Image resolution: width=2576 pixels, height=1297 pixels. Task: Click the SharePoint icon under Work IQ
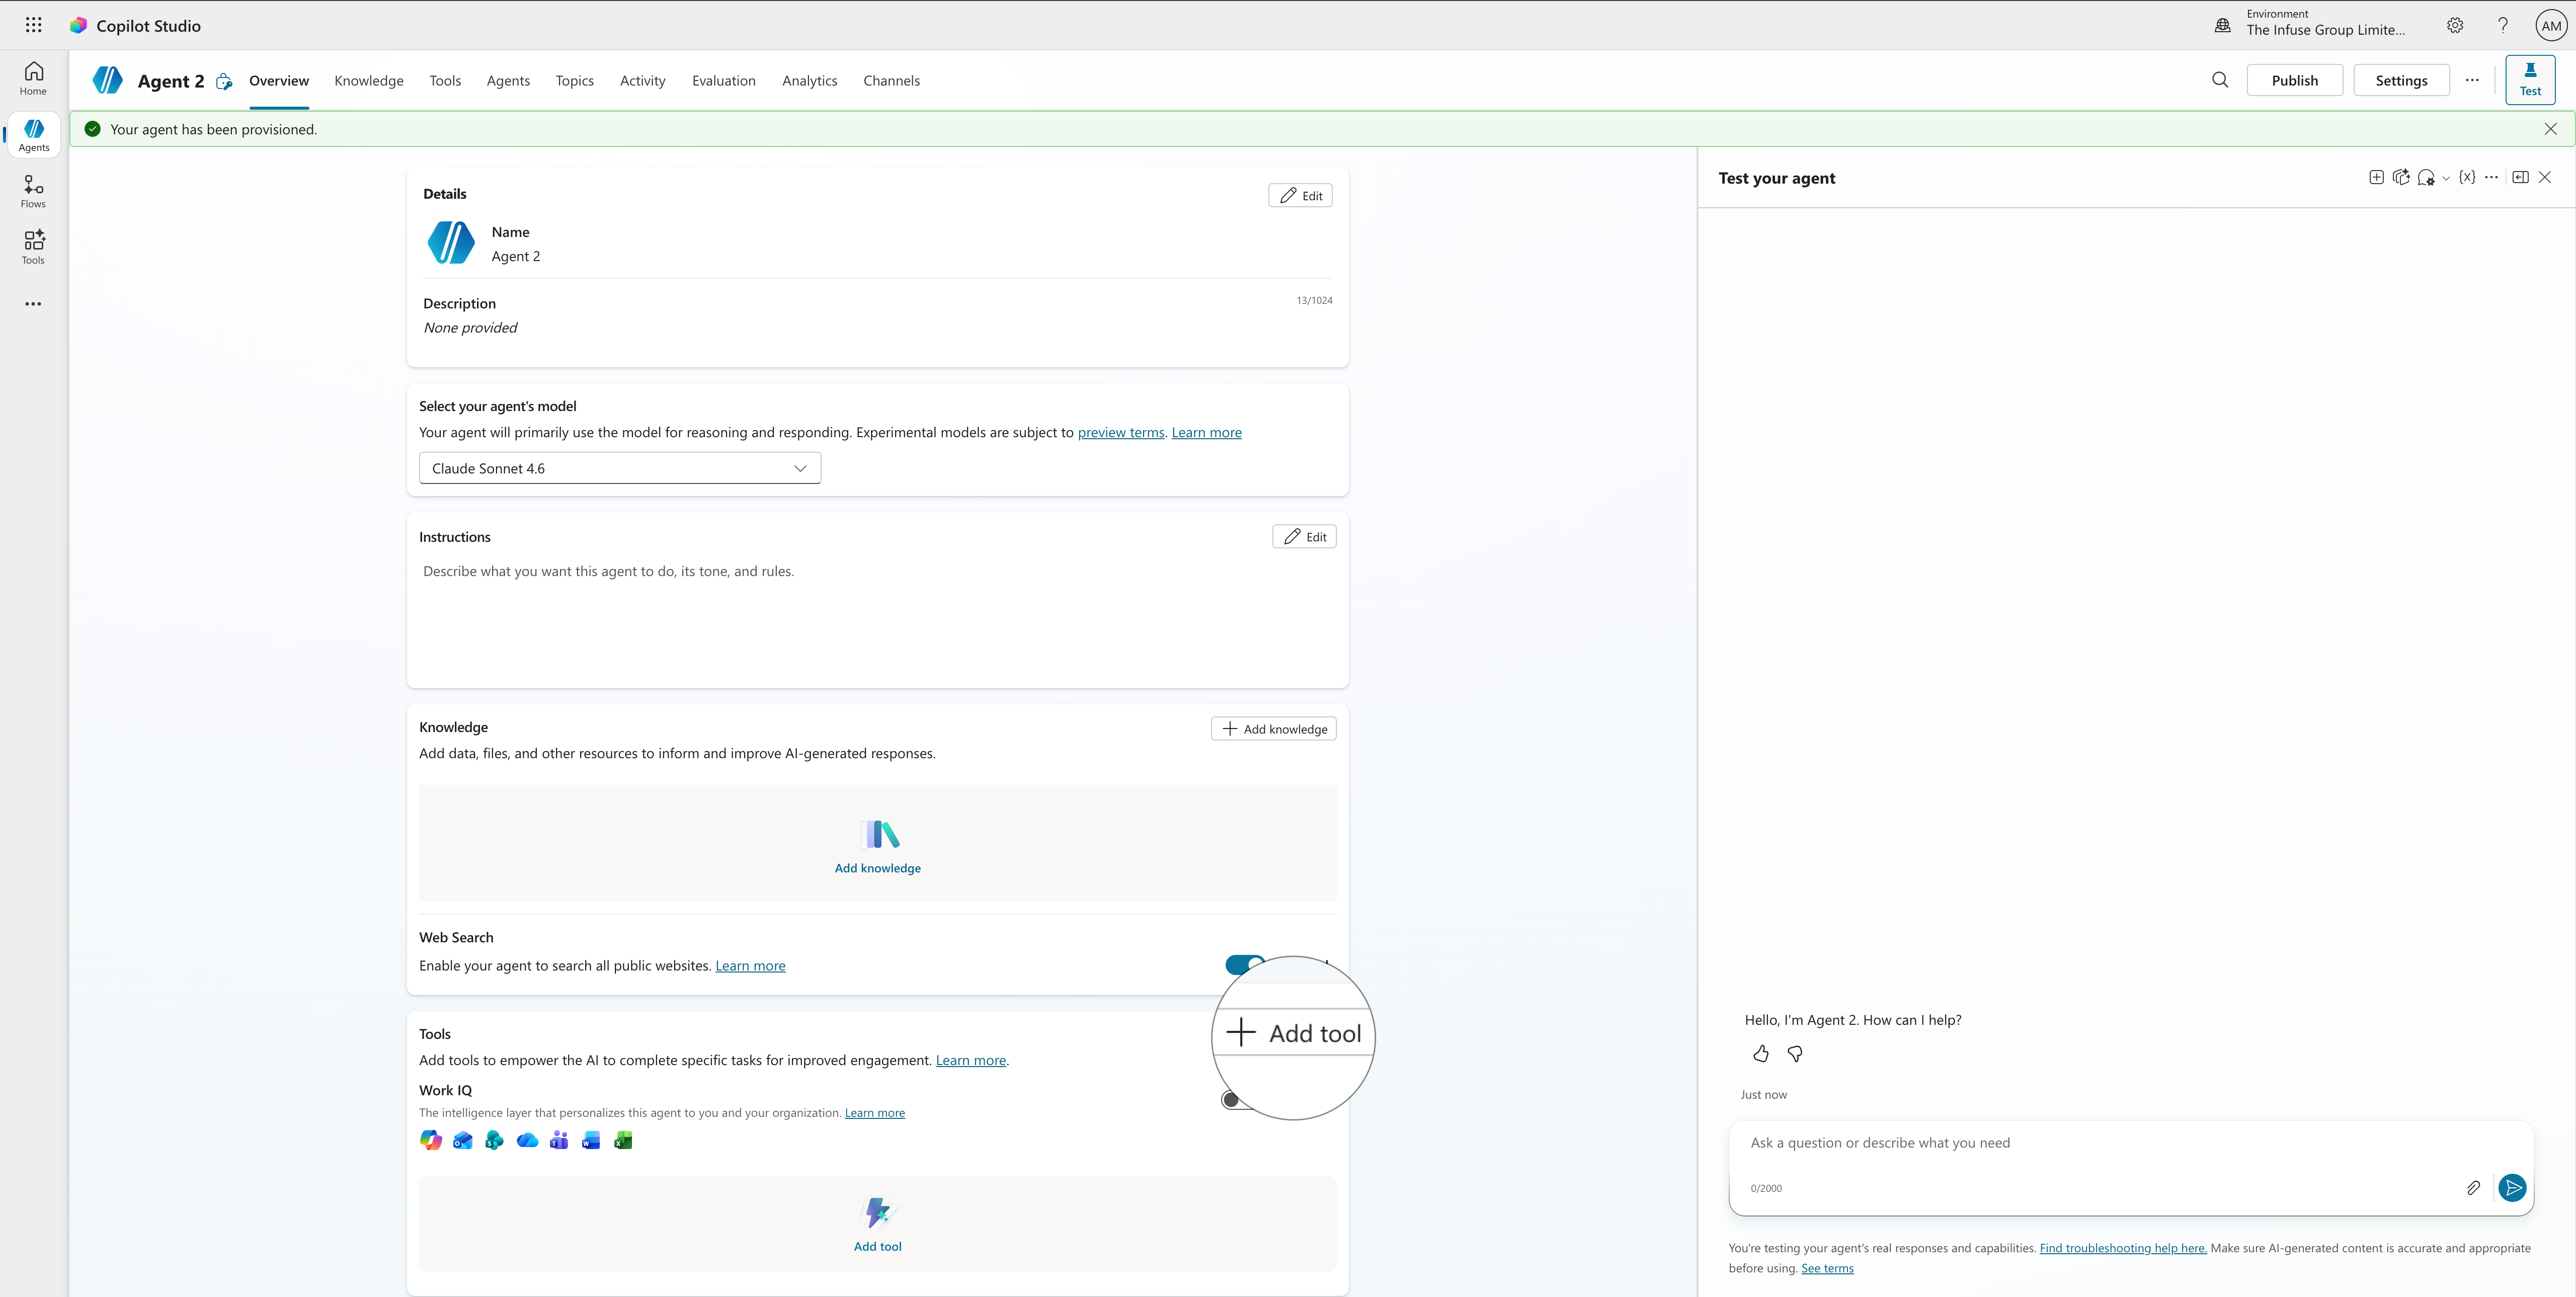click(494, 1141)
